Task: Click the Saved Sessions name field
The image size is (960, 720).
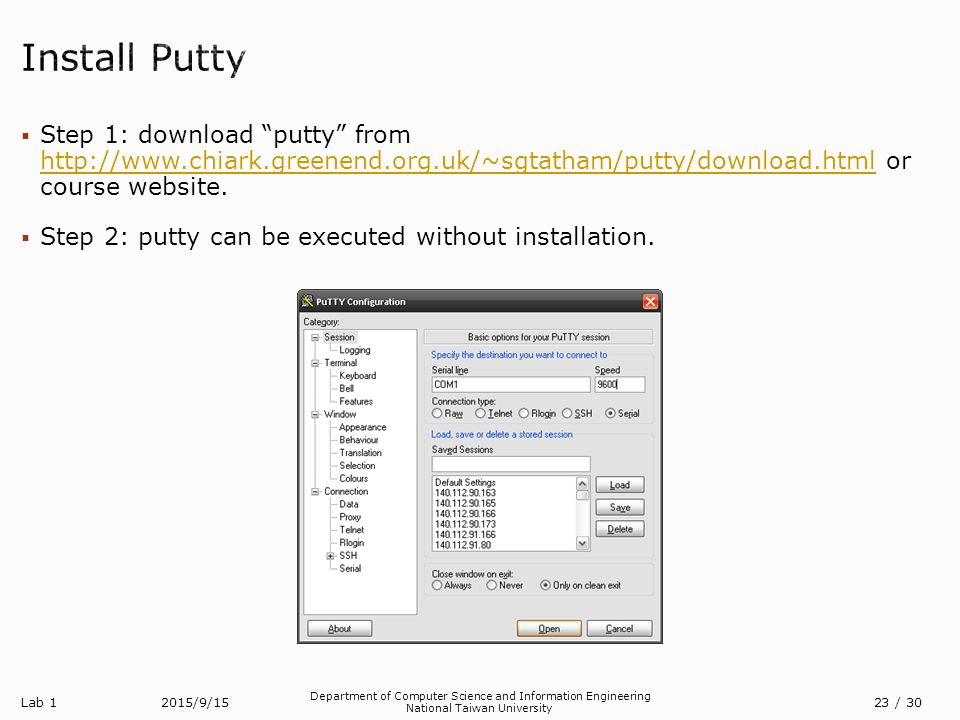Action: click(511, 464)
